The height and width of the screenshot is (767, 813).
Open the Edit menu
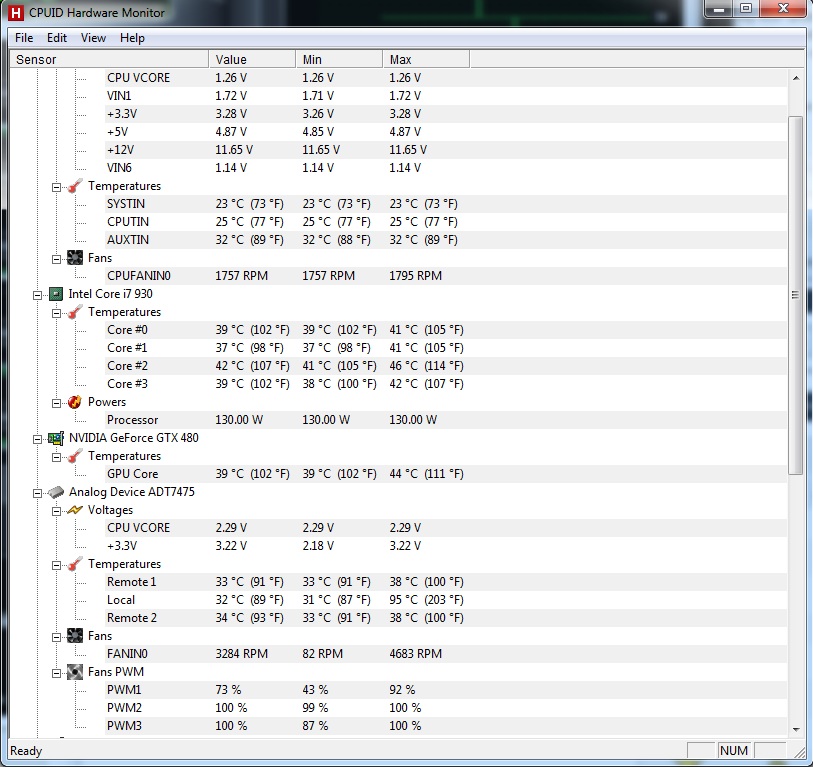[57, 38]
